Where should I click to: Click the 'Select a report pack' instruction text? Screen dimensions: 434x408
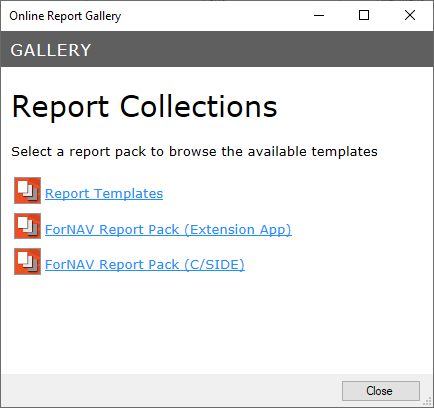tap(194, 152)
